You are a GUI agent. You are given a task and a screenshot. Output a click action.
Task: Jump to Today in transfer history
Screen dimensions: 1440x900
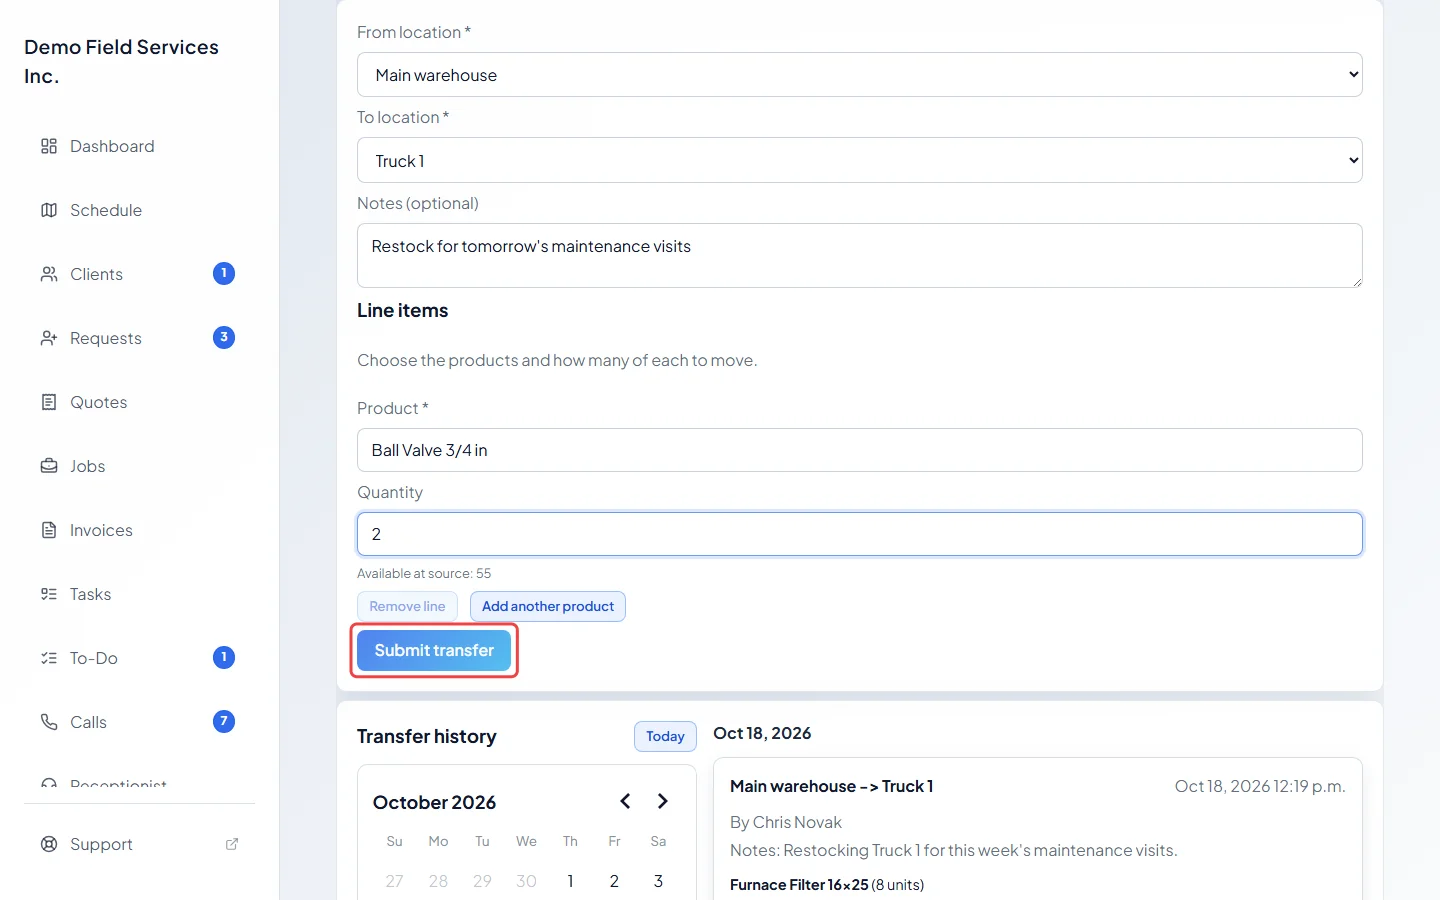[x=665, y=736]
